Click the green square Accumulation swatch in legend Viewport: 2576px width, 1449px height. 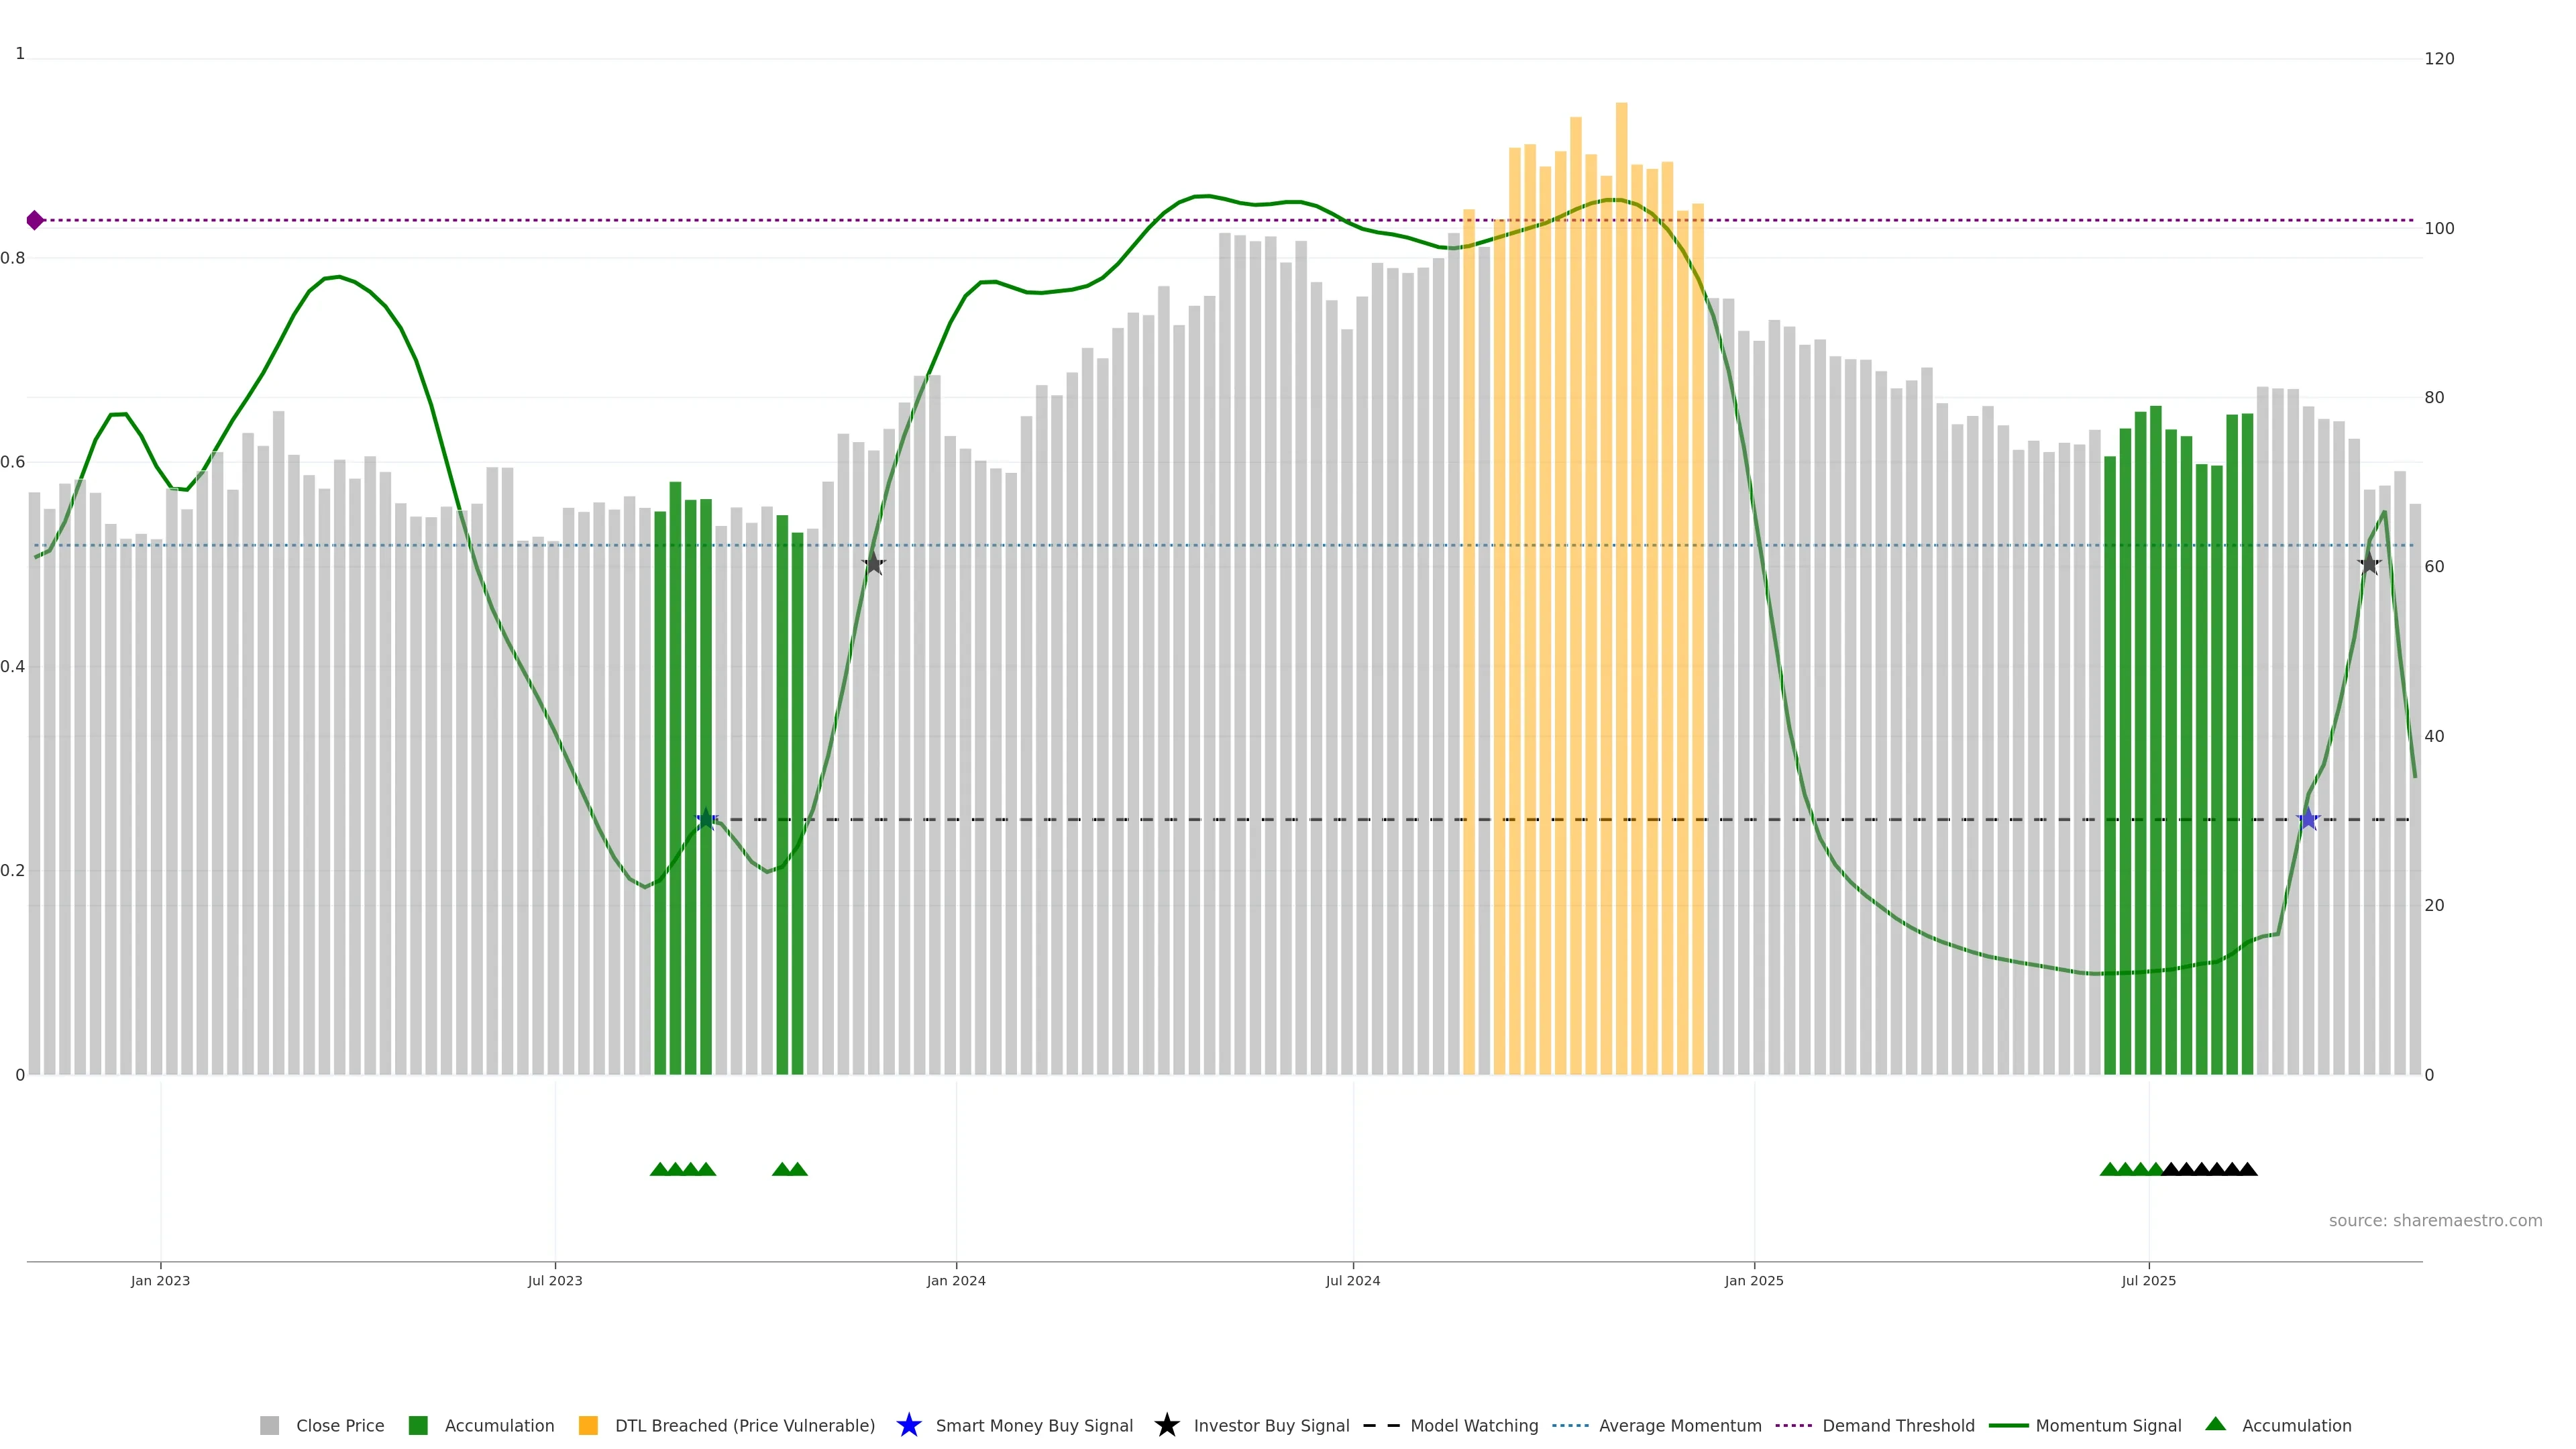(418, 1426)
